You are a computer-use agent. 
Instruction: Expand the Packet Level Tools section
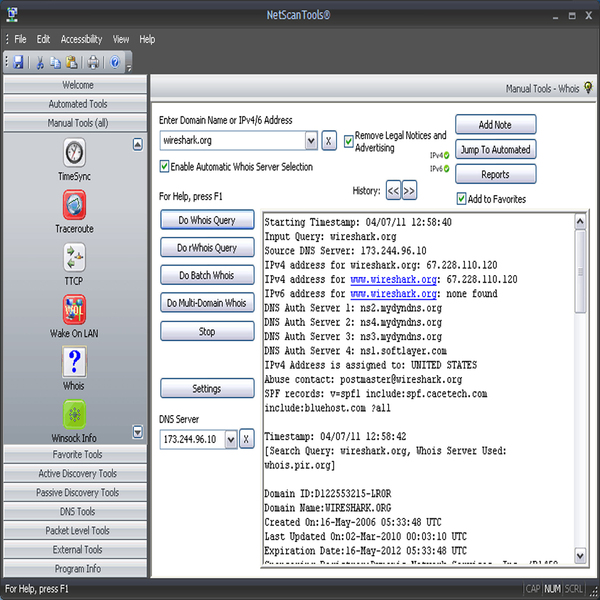click(75, 530)
